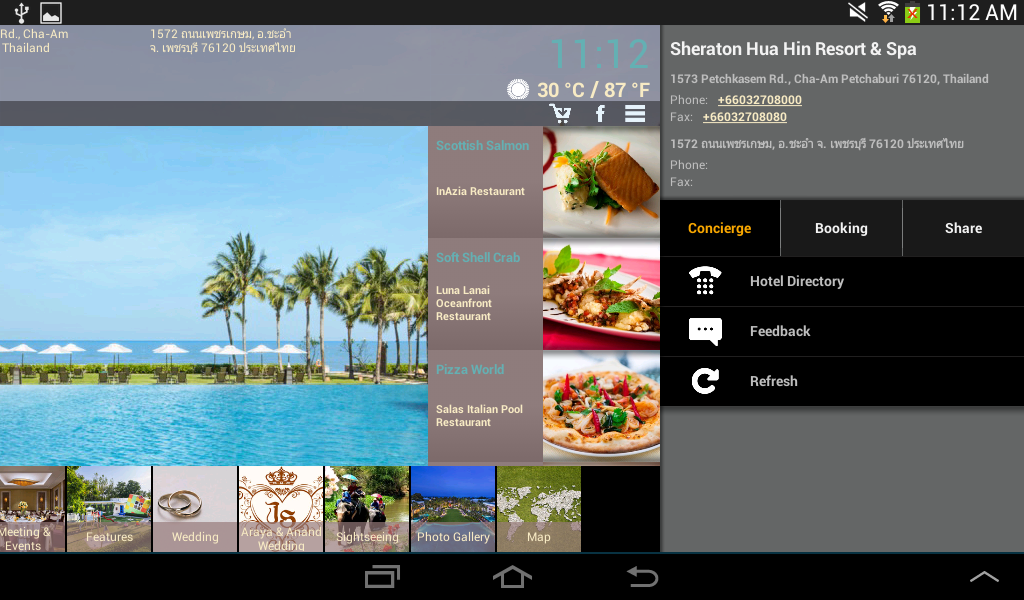
Task: Tap the image notification icon in status bar
Action: tap(51, 12)
